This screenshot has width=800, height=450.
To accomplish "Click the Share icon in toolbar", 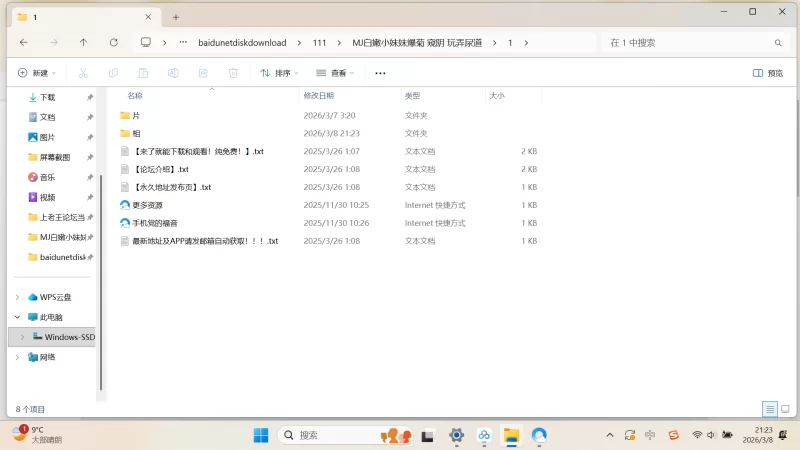I will click(203, 73).
